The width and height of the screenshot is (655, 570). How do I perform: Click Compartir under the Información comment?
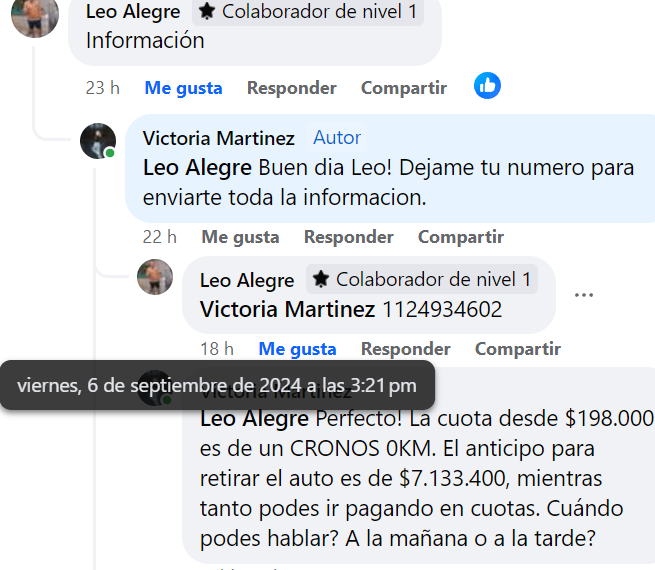point(404,88)
